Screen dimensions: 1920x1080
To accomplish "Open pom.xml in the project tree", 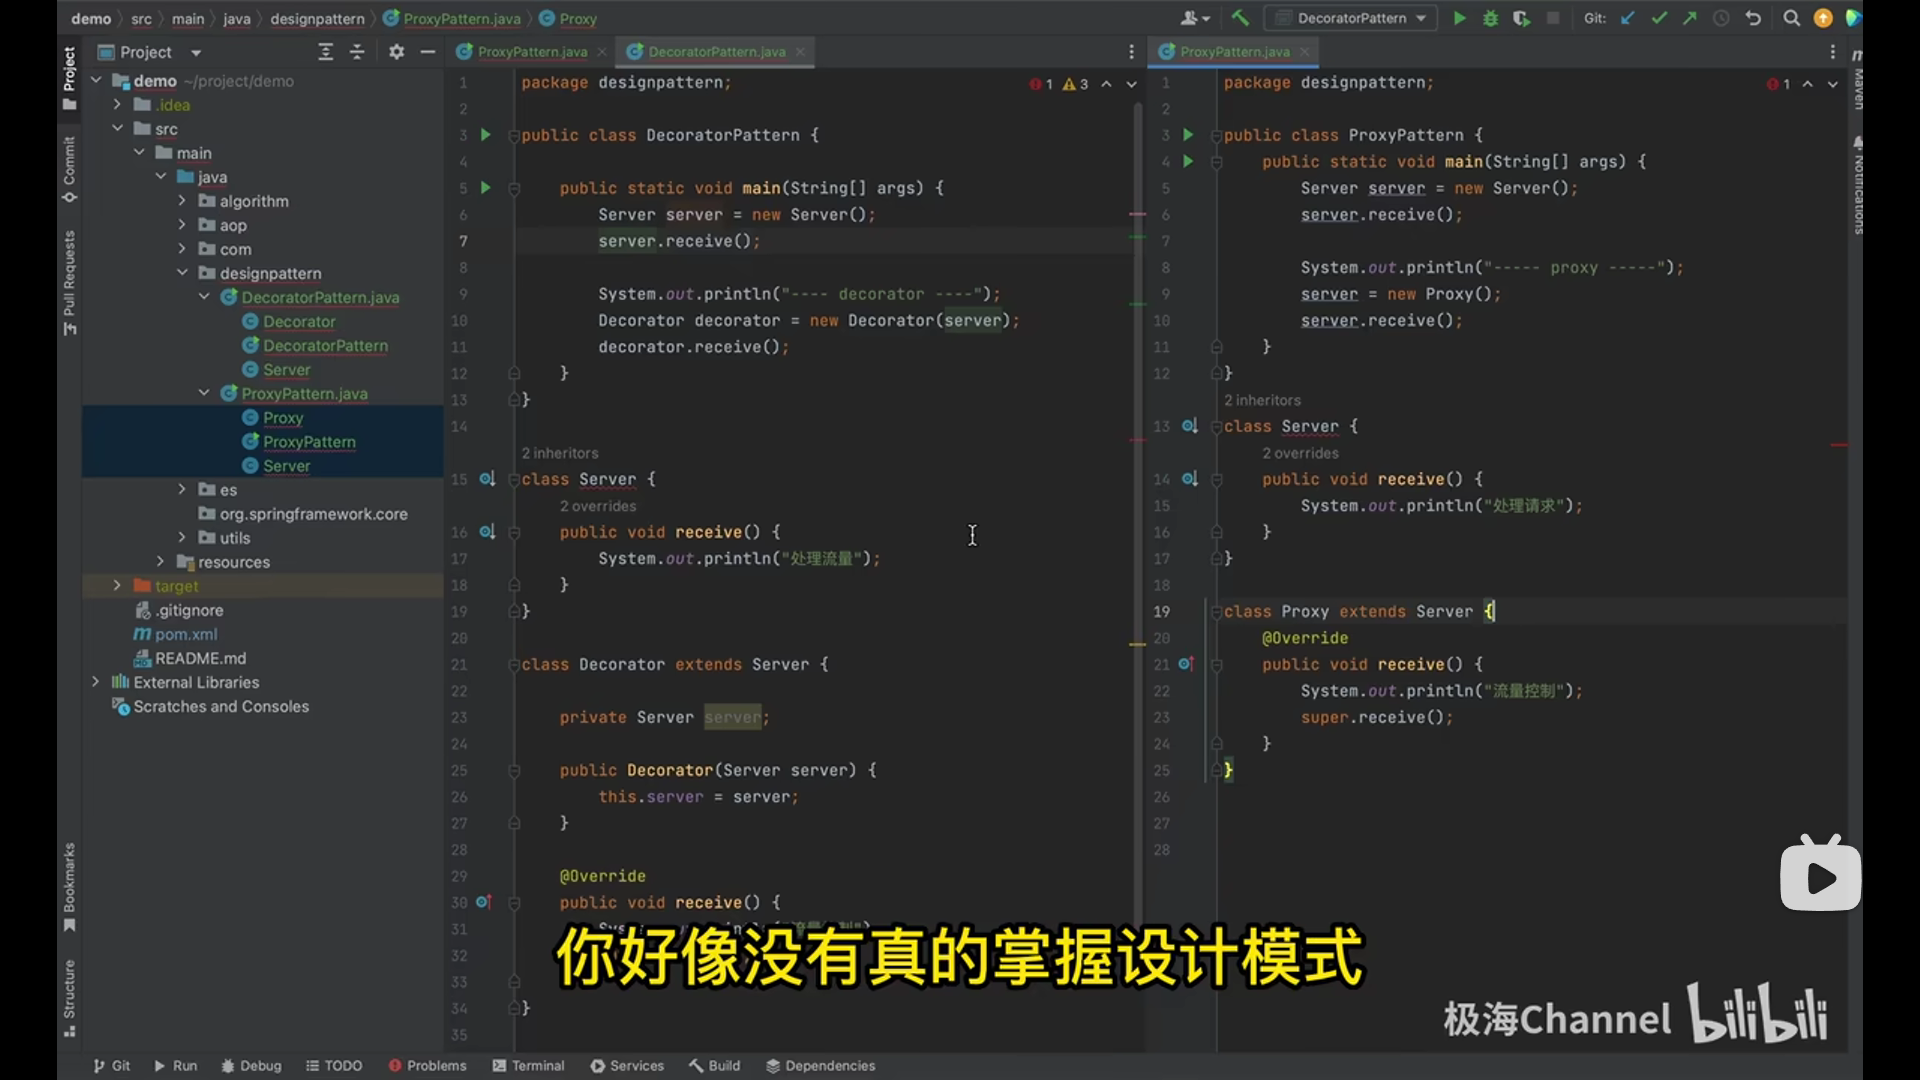I will (x=186, y=634).
